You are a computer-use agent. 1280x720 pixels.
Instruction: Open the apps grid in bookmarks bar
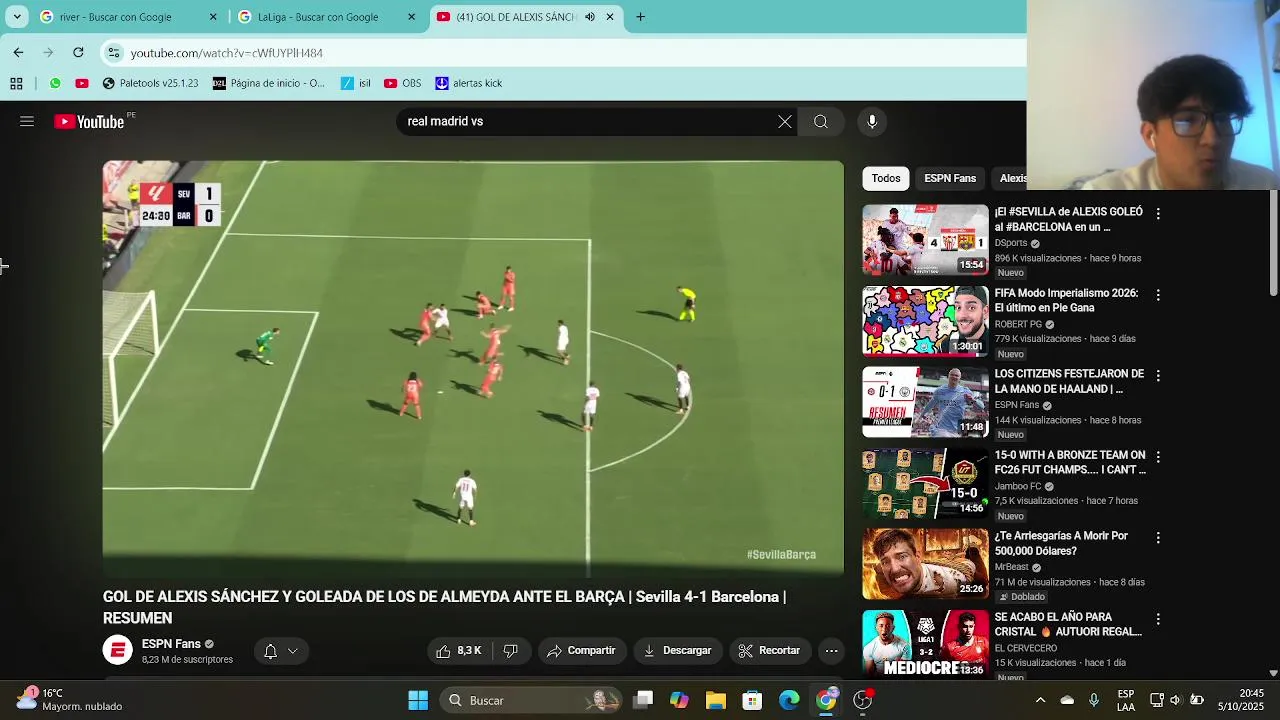coord(16,83)
